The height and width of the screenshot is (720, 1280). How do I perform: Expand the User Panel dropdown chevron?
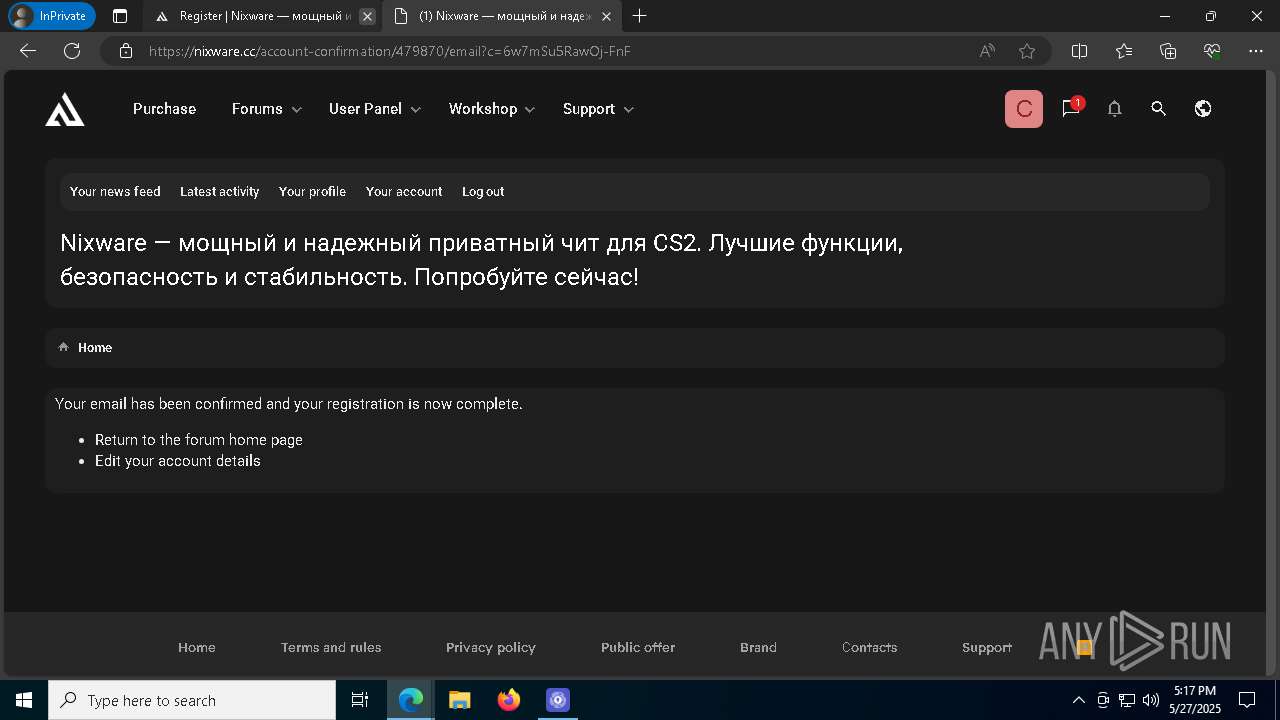416,110
